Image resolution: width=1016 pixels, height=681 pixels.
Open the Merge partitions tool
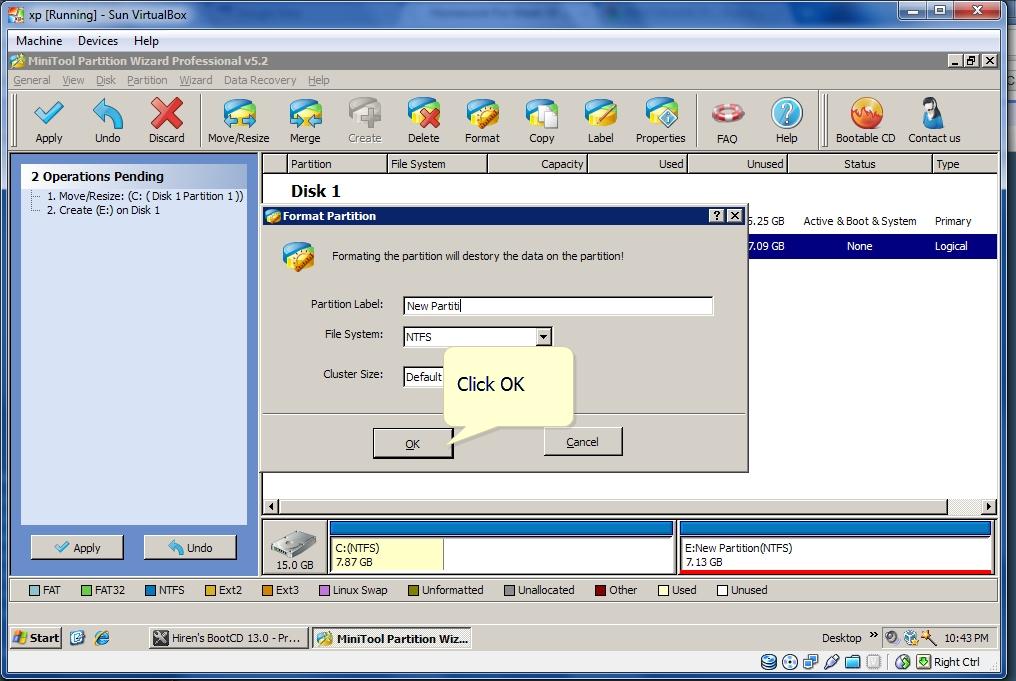[x=305, y=120]
